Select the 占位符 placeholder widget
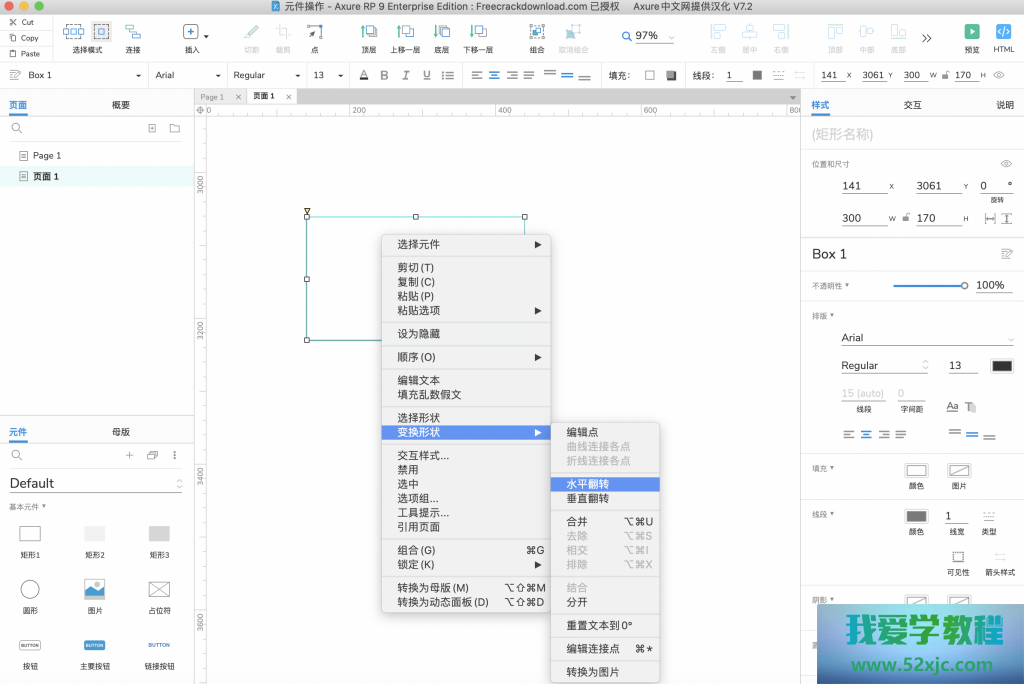Screen dimensions: 1024x684 click(x=158, y=590)
